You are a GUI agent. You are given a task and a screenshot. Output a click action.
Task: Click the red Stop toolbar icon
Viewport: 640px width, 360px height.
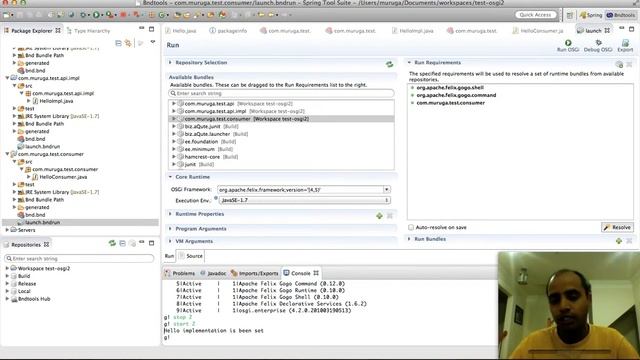123,15
